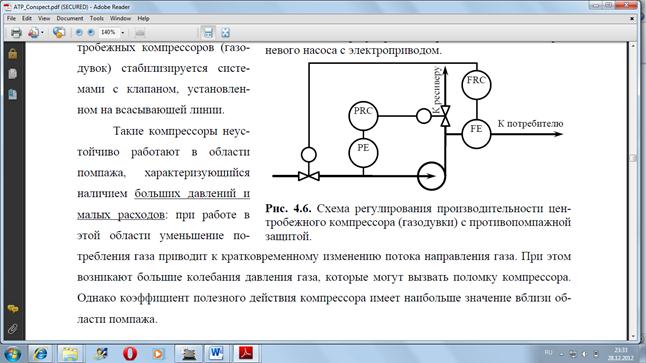The image size is (646, 363).
Task: Click the taskbar icon beside Explorer folder
Action: 100,354
